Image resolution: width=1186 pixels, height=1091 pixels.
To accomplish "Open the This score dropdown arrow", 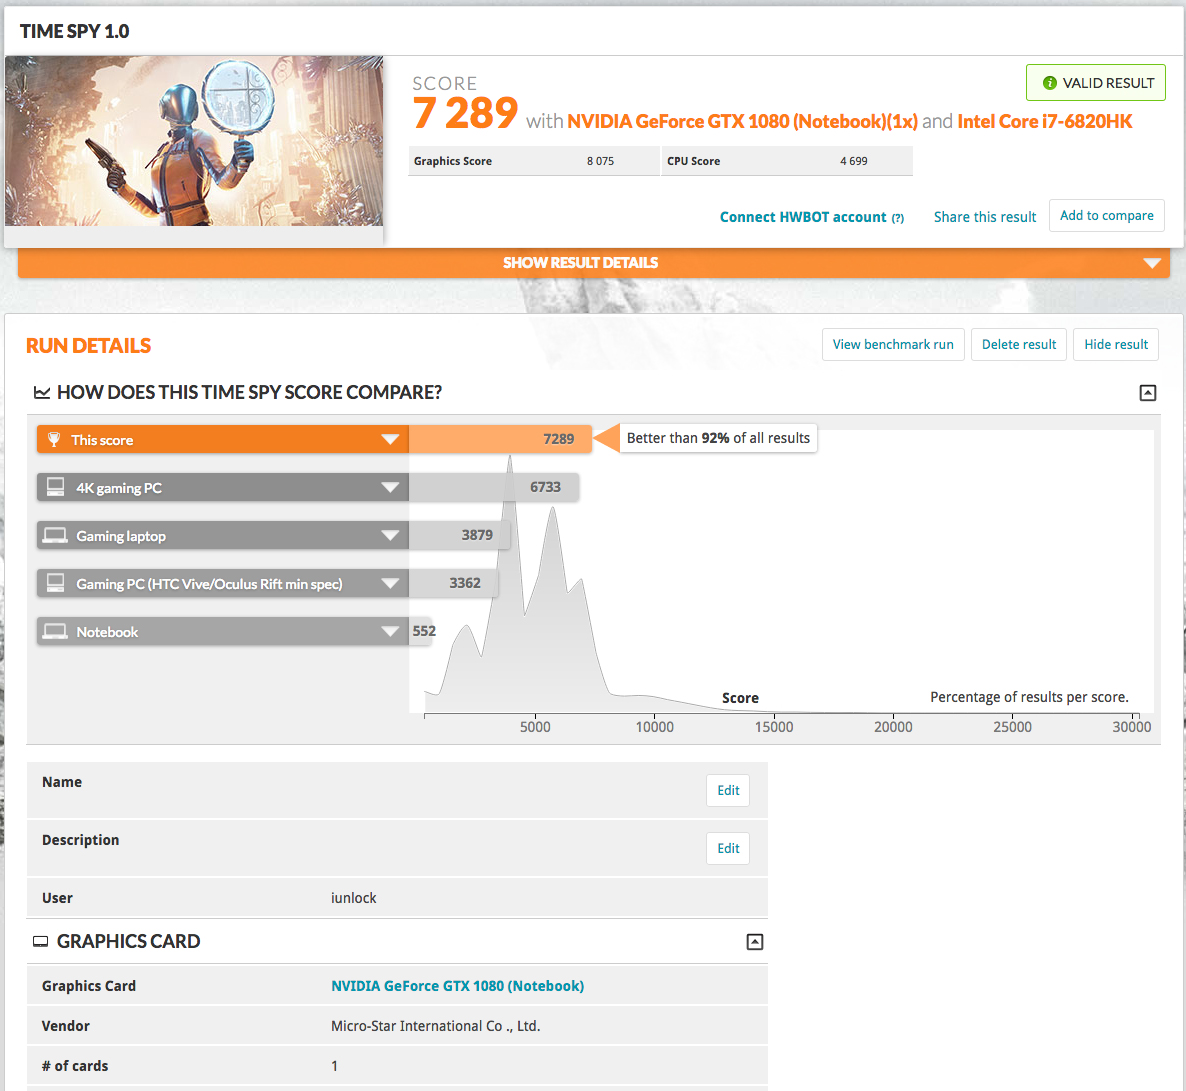I will [390, 440].
